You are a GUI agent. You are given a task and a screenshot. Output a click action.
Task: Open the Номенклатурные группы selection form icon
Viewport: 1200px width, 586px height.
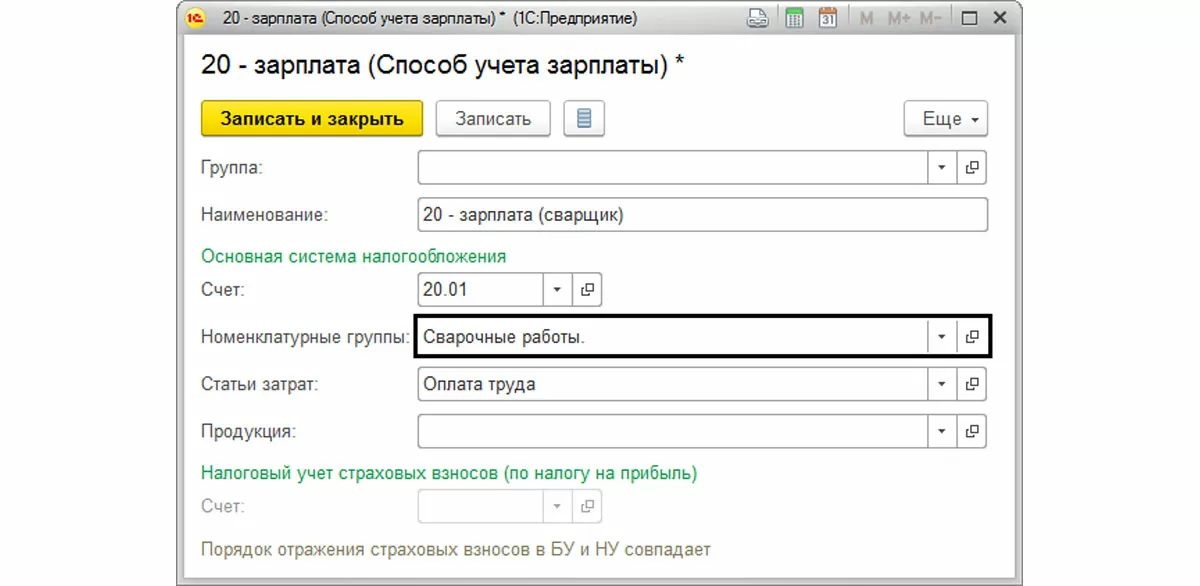pyautogui.click(x=971, y=337)
